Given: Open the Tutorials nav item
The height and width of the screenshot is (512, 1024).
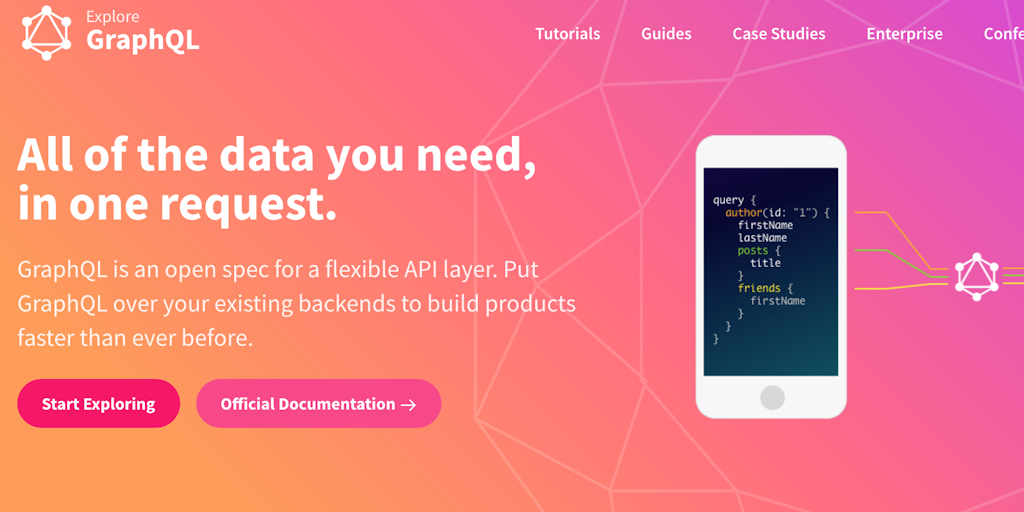Looking at the screenshot, I should (x=568, y=34).
